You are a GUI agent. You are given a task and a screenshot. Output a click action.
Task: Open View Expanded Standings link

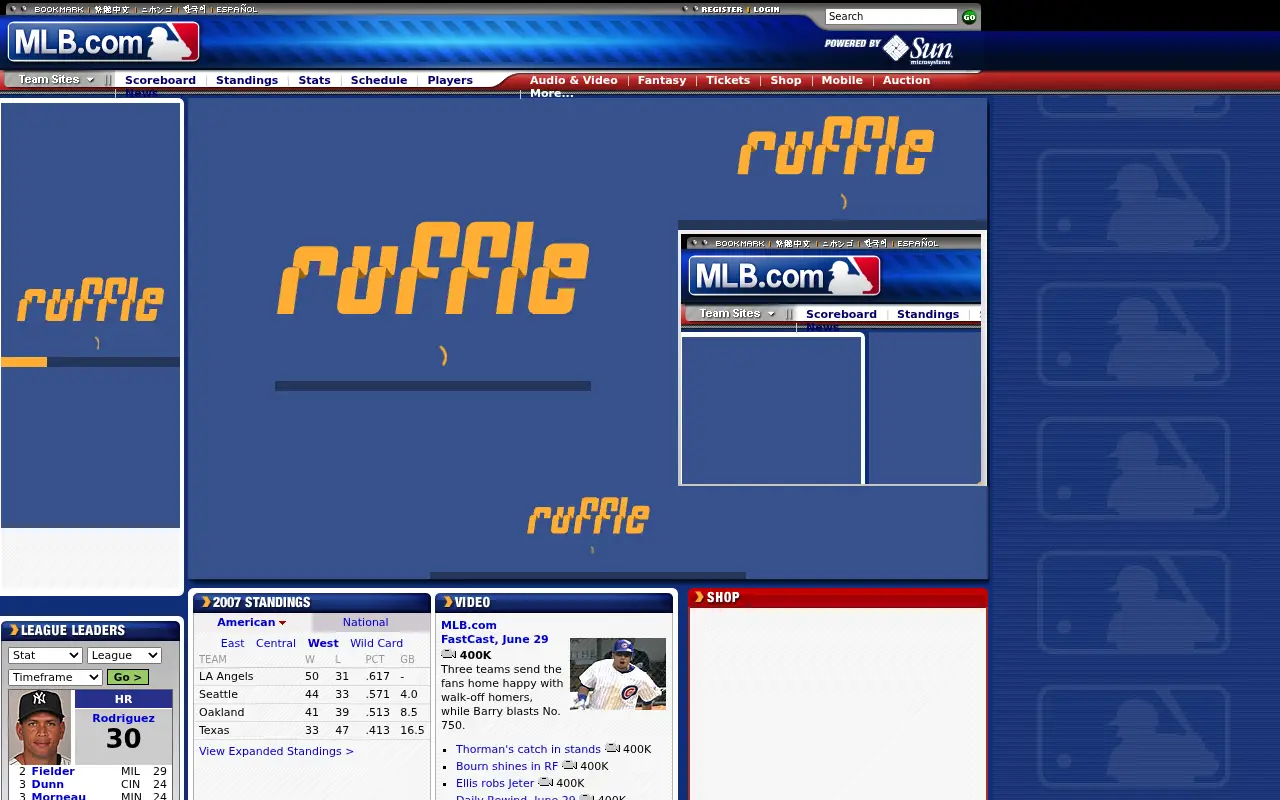pos(276,751)
